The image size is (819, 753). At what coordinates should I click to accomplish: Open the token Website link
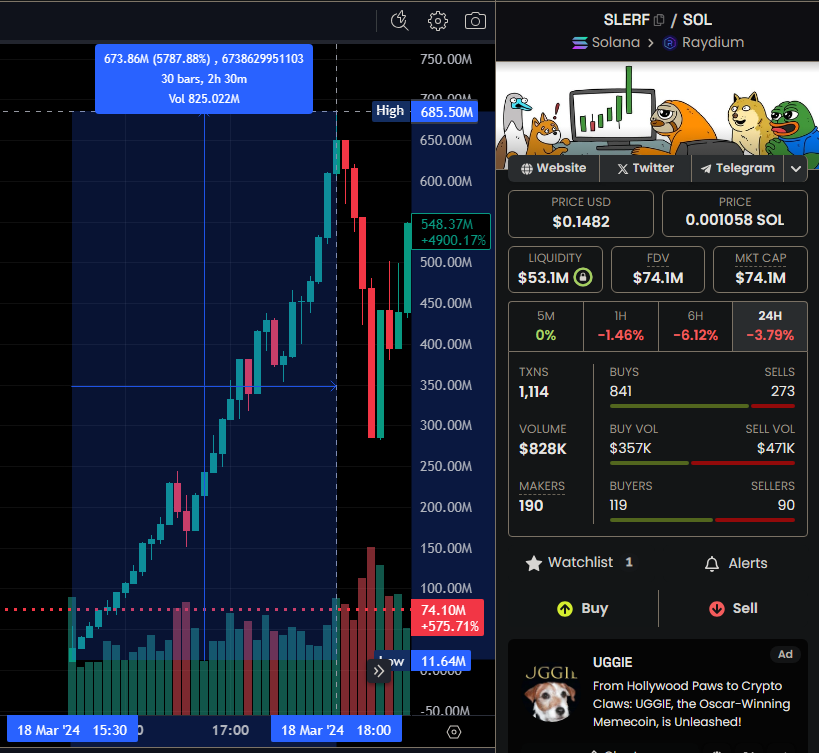(554, 168)
